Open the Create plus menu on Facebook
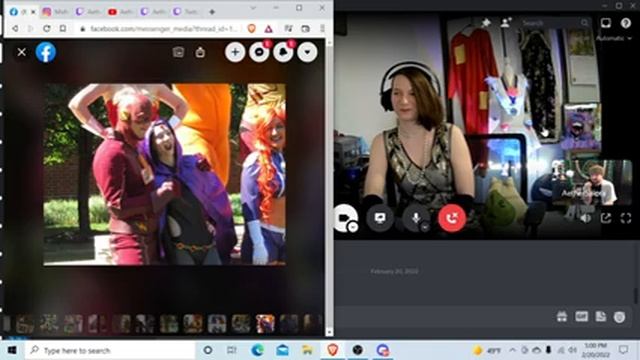 [235, 52]
